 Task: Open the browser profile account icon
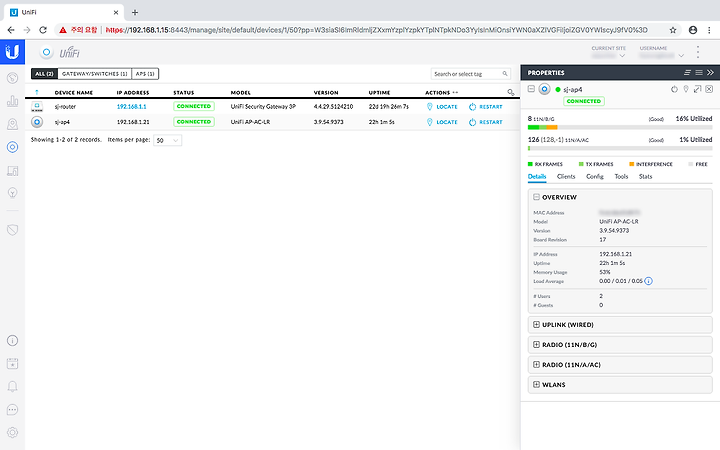click(693, 30)
